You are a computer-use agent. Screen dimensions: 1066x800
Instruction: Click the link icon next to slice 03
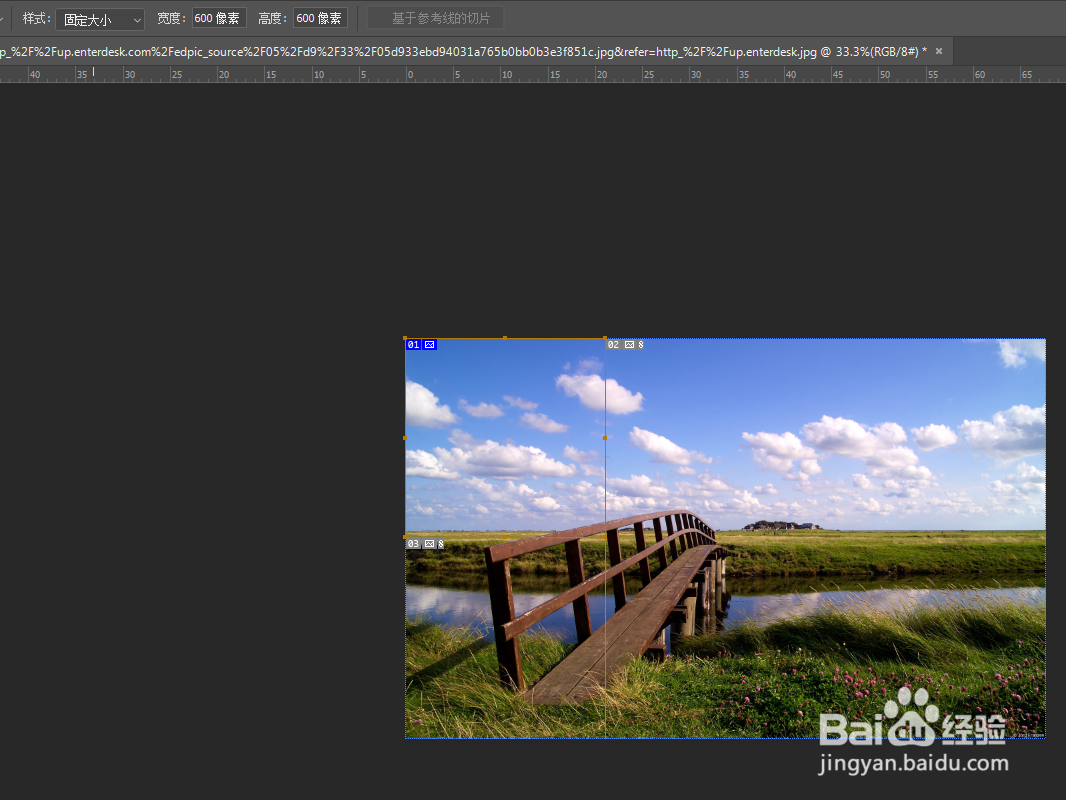tap(441, 544)
